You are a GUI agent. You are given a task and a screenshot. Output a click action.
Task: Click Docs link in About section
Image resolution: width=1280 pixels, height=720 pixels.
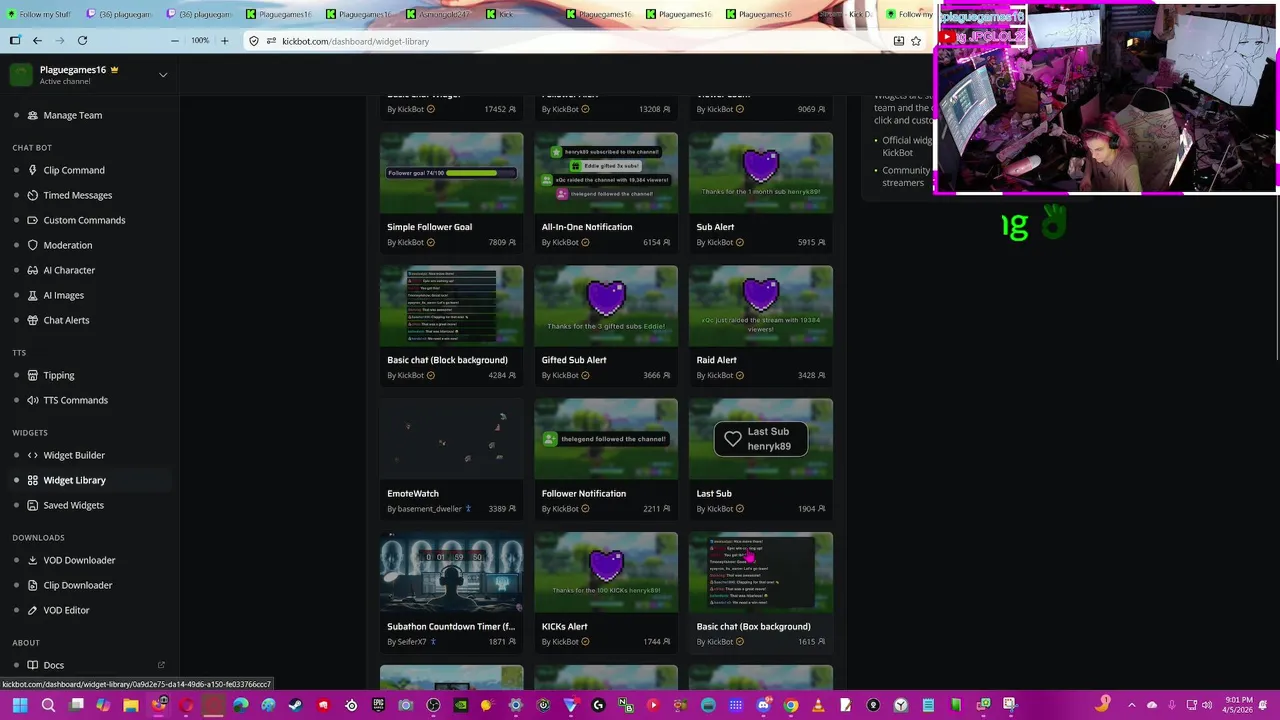53,665
